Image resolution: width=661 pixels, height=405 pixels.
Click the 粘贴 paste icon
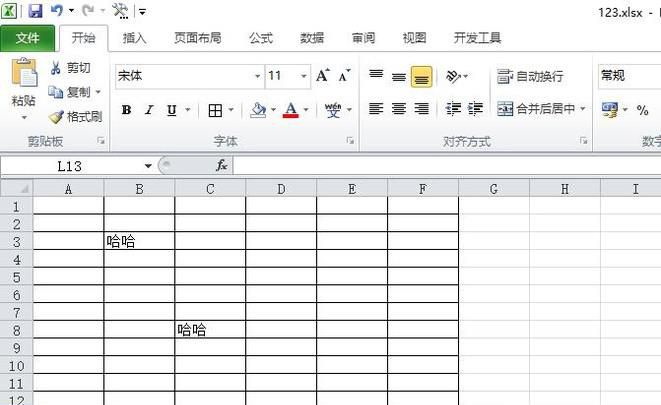pyautogui.click(x=24, y=72)
